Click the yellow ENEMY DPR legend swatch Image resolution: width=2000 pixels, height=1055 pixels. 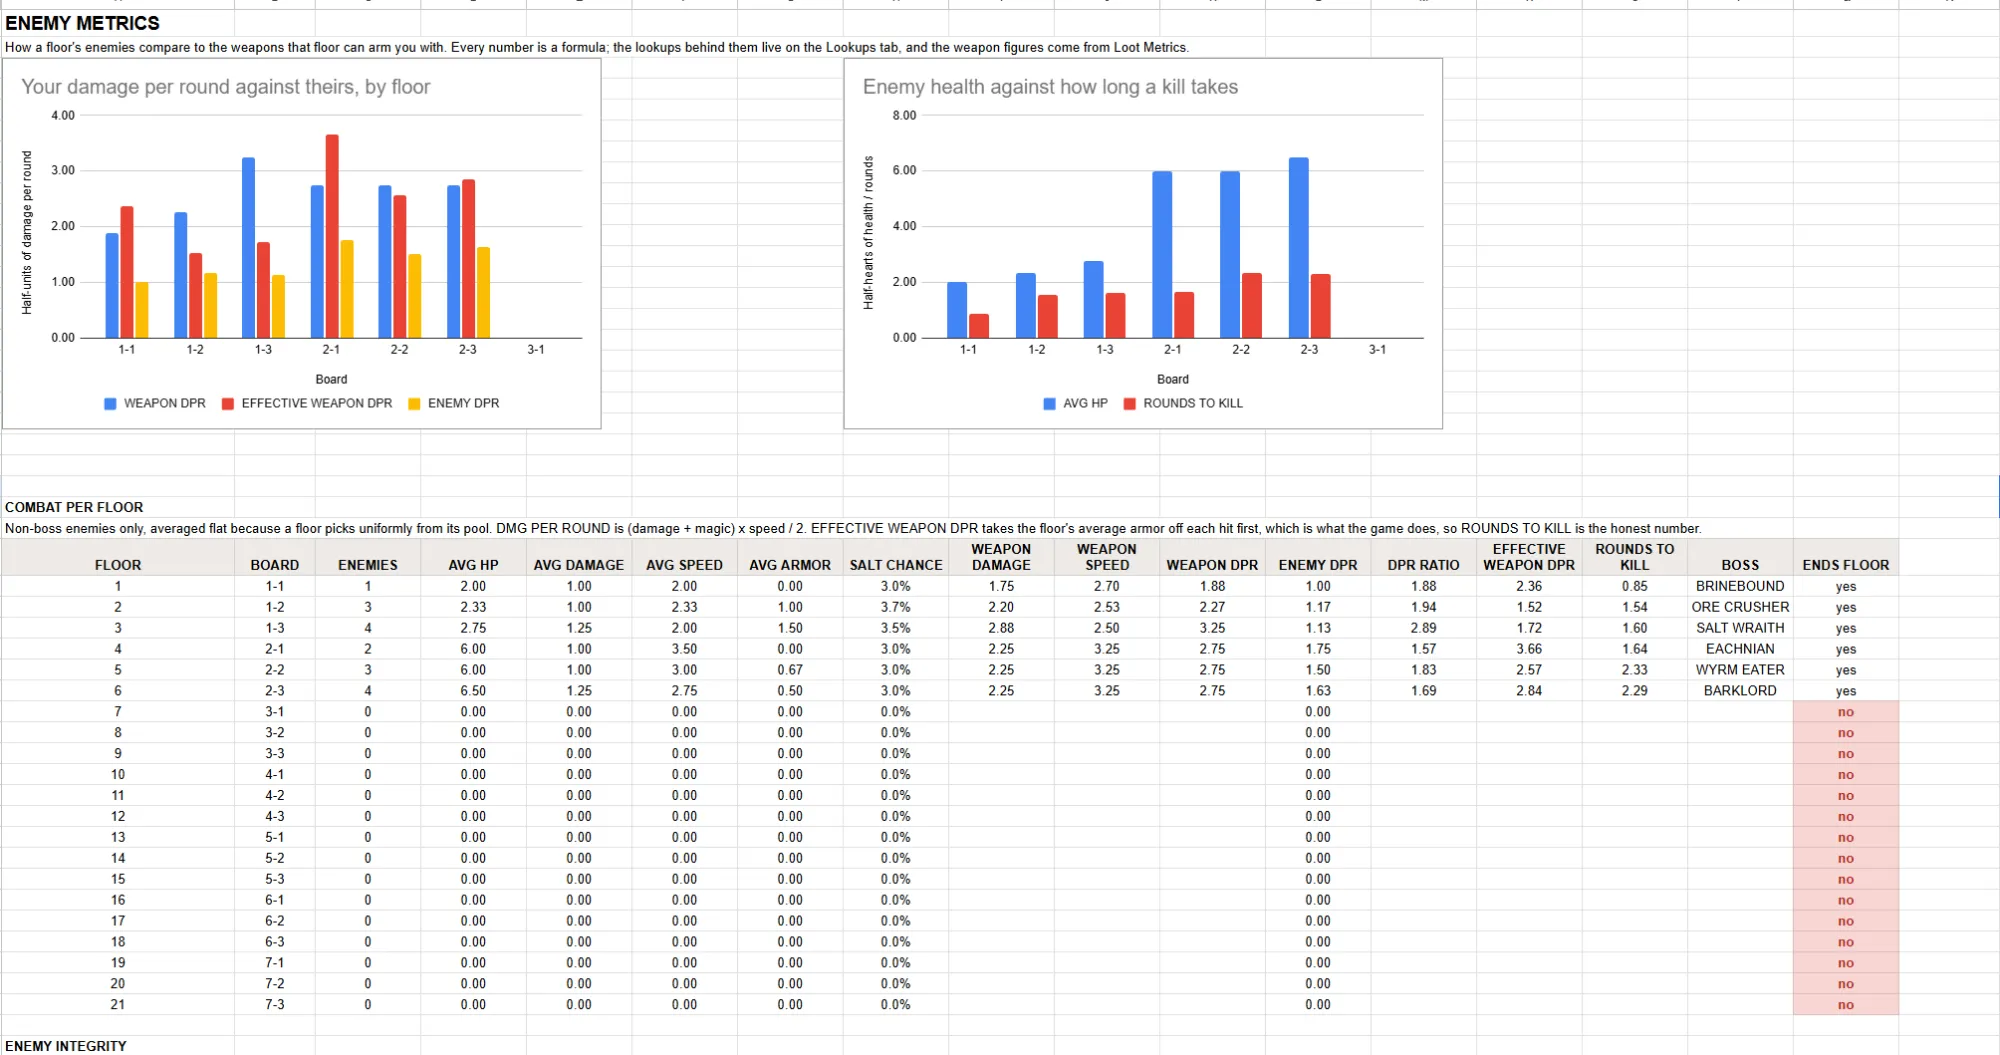414,404
